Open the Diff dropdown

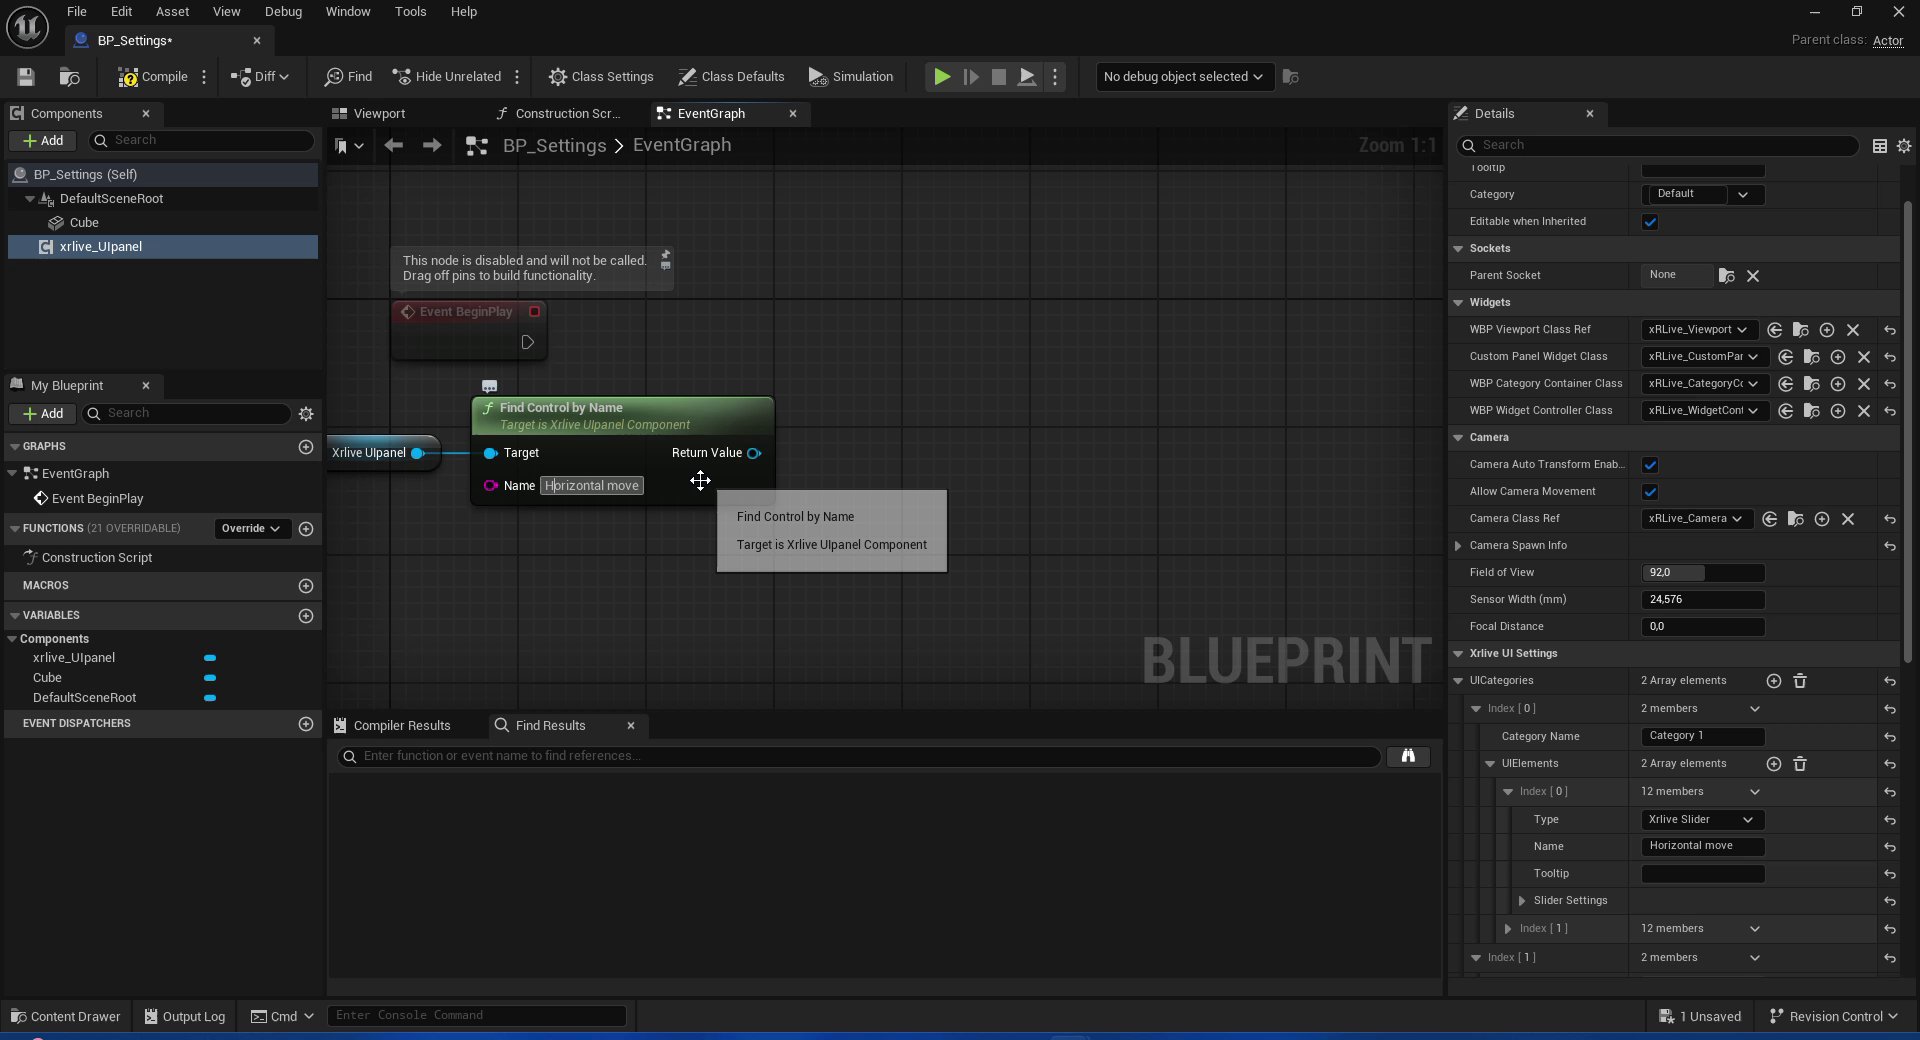tap(260, 77)
